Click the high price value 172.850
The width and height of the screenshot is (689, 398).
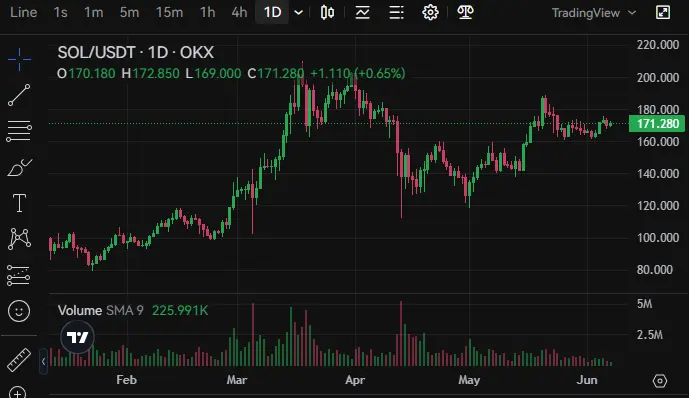pos(156,73)
